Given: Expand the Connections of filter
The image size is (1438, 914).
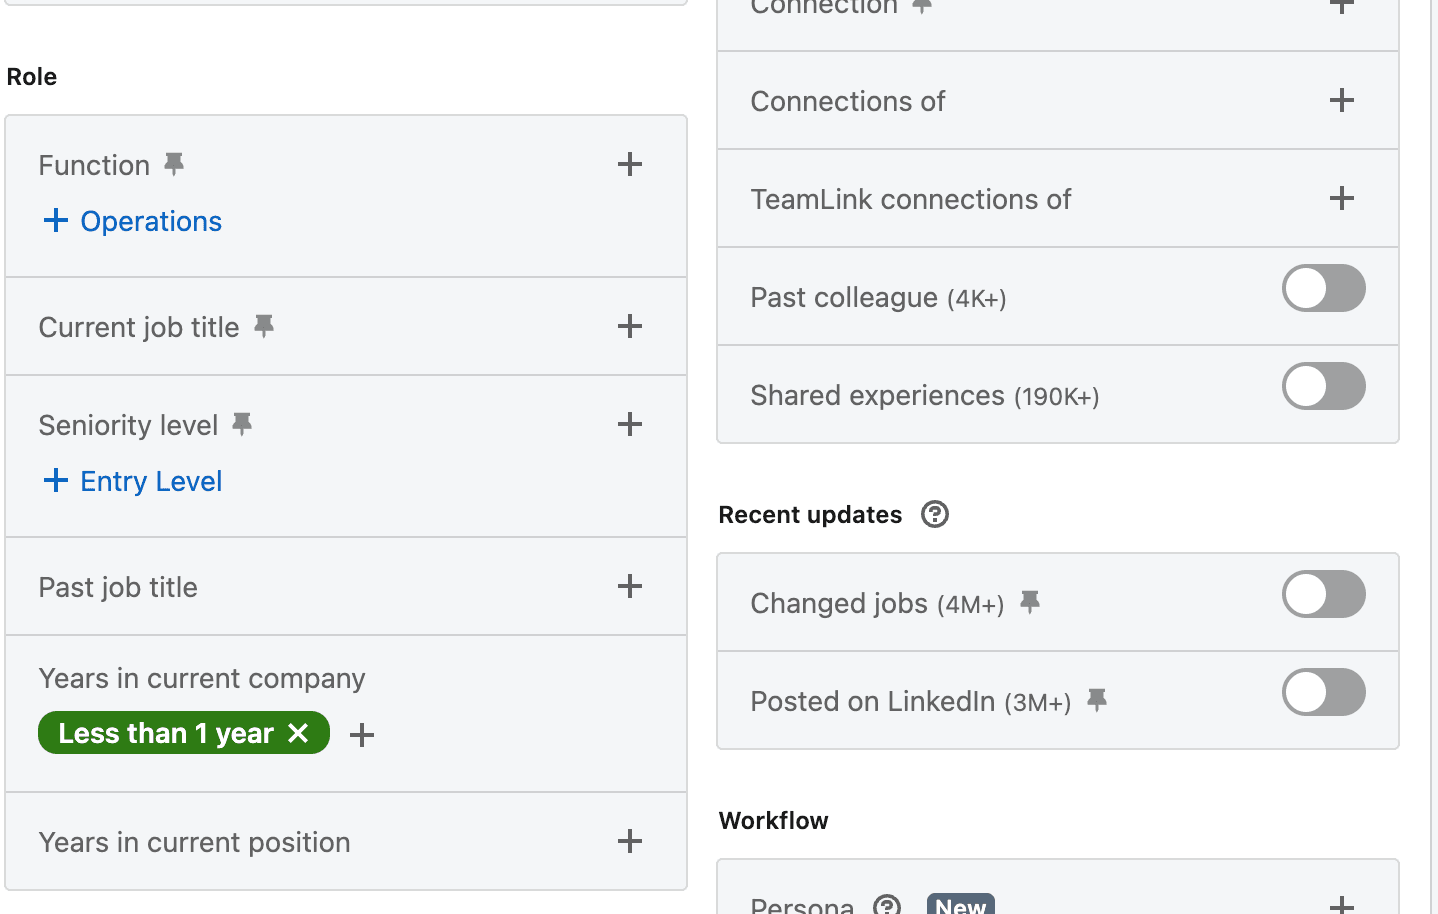Looking at the screenshot, I should tap(1342, 100).
